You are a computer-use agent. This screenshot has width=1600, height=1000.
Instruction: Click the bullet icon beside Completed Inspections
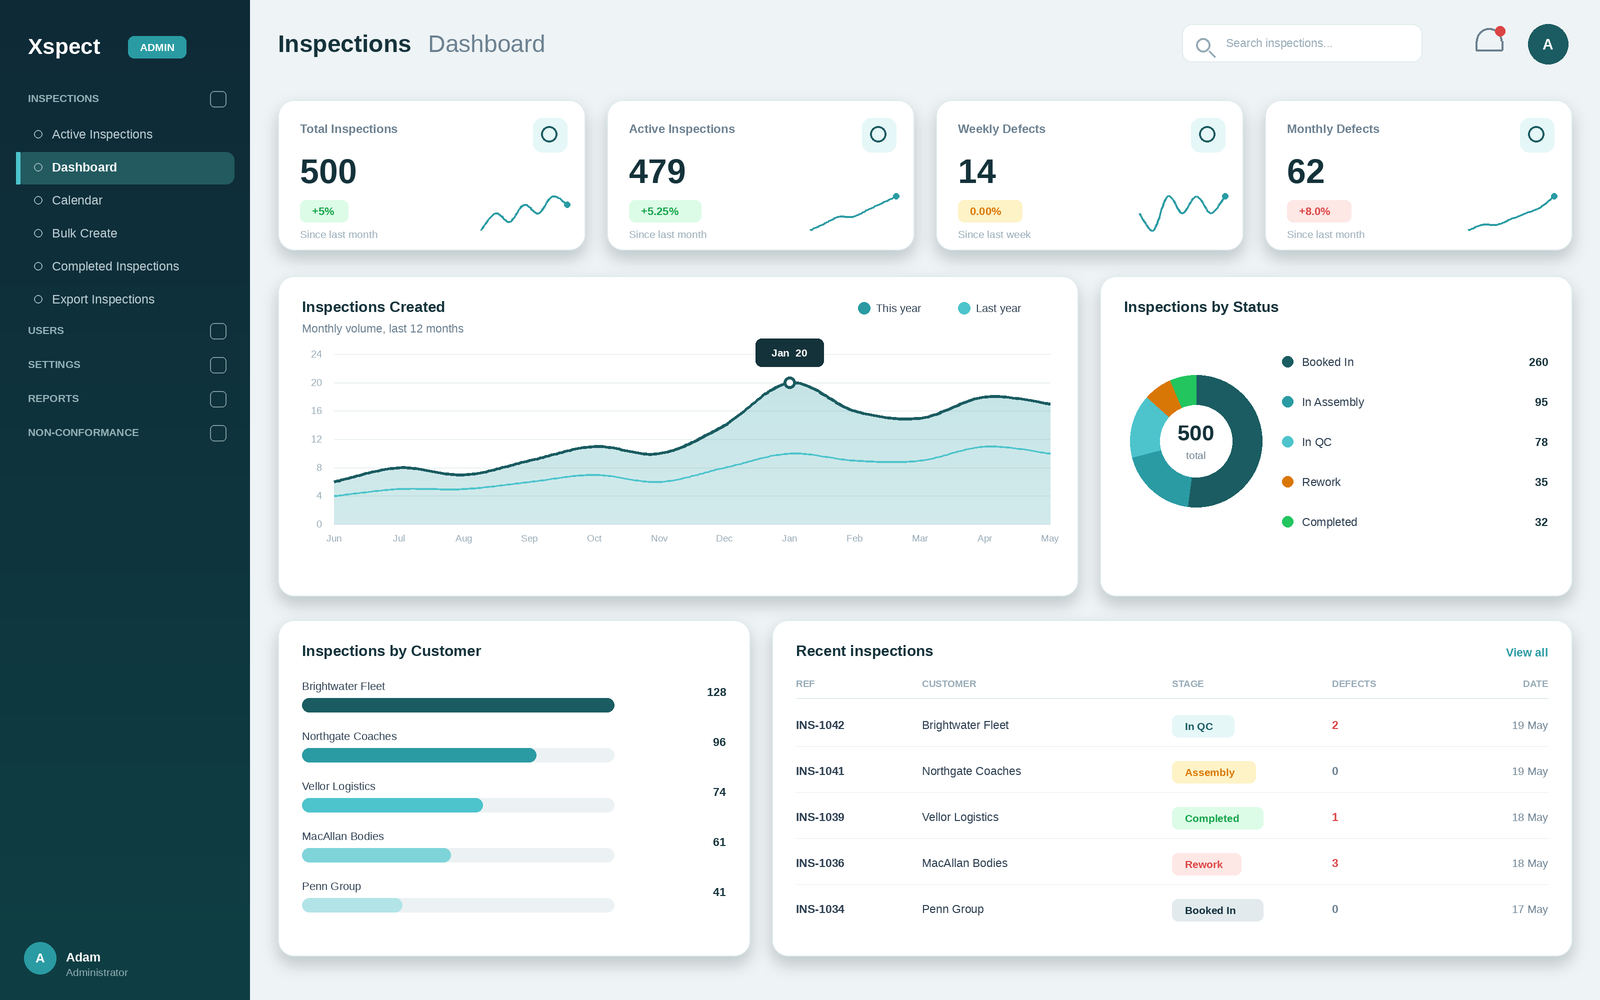coord(38,266)
